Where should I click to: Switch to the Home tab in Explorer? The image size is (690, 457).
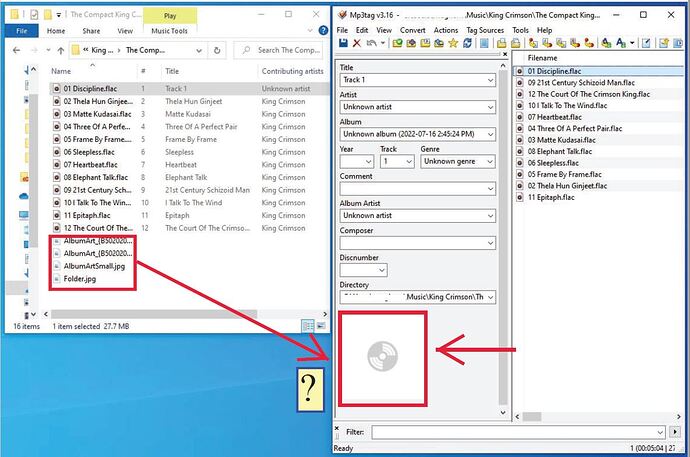pyautogui.click(x=56, y=31)
